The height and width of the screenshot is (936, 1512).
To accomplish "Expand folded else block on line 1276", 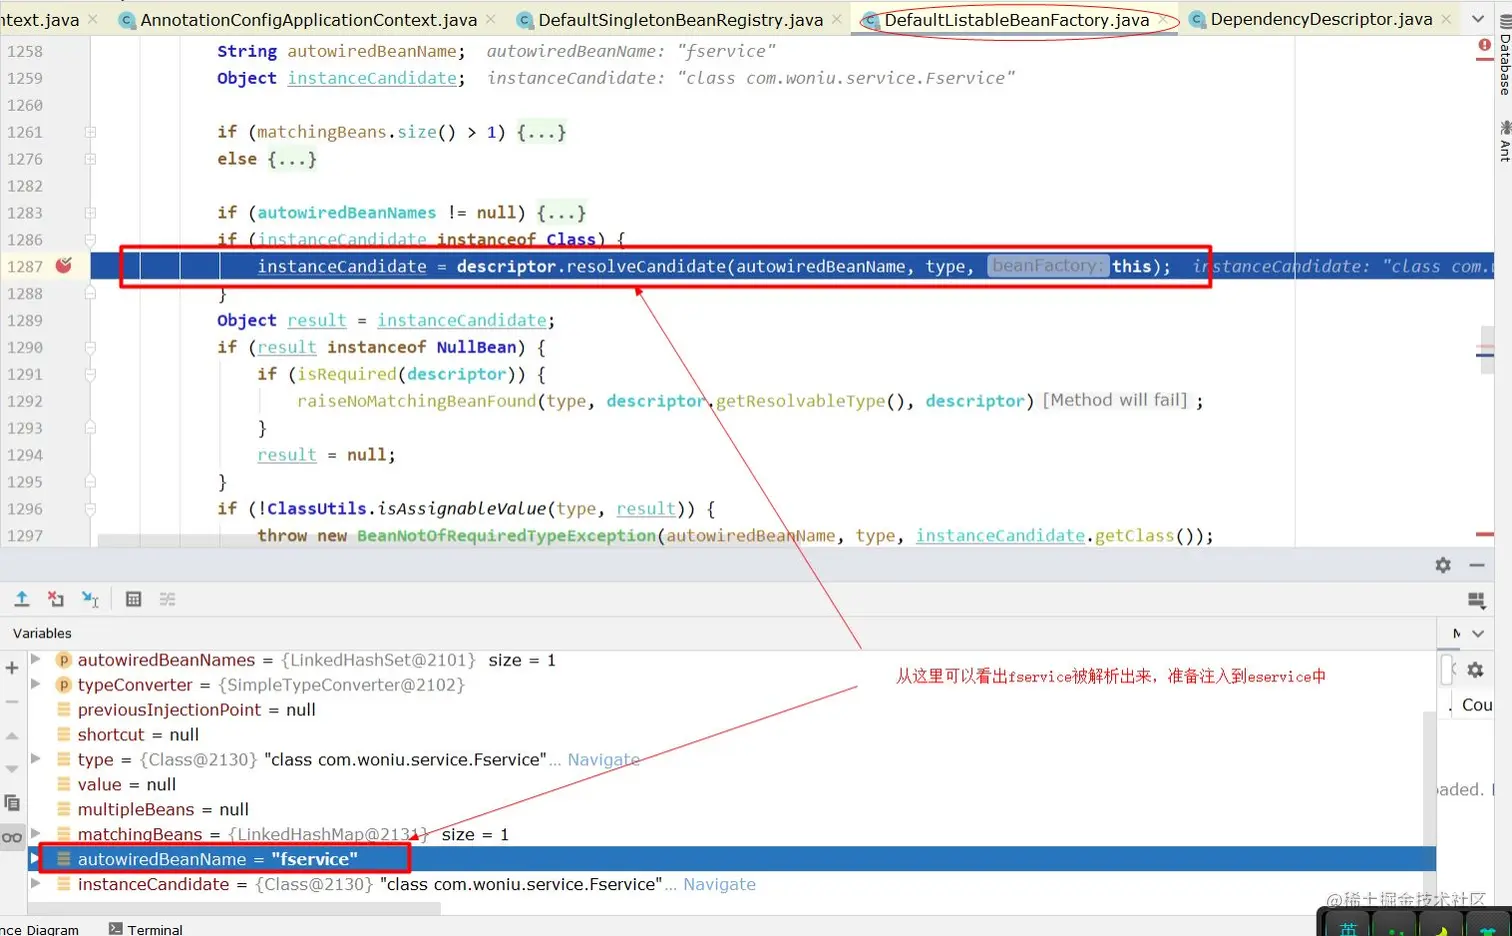I will (x=90, y=159).
